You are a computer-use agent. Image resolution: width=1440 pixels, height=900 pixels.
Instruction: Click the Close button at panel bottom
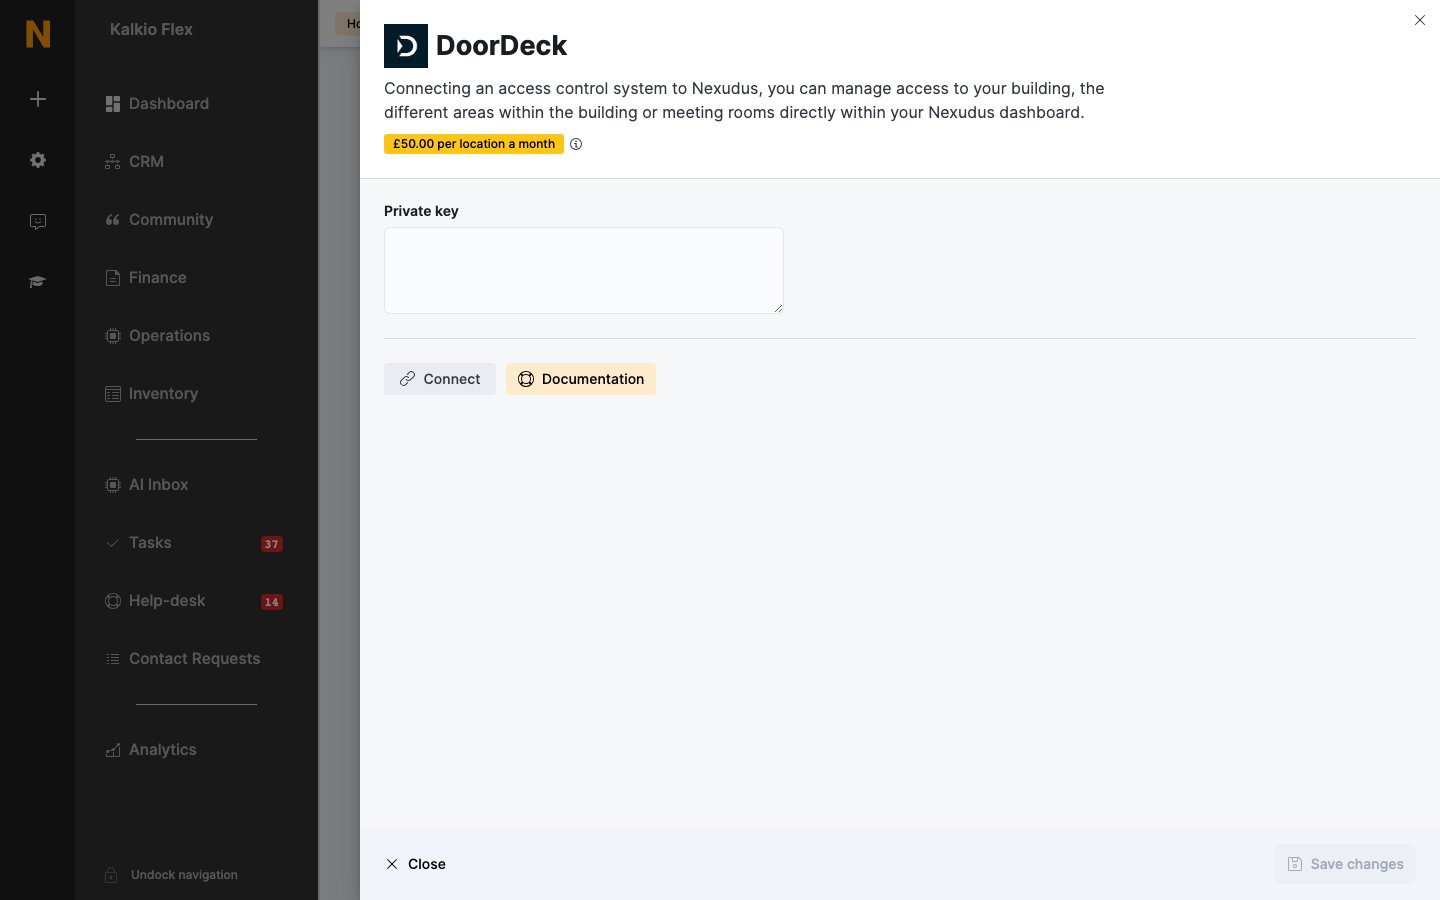point(416,864)
